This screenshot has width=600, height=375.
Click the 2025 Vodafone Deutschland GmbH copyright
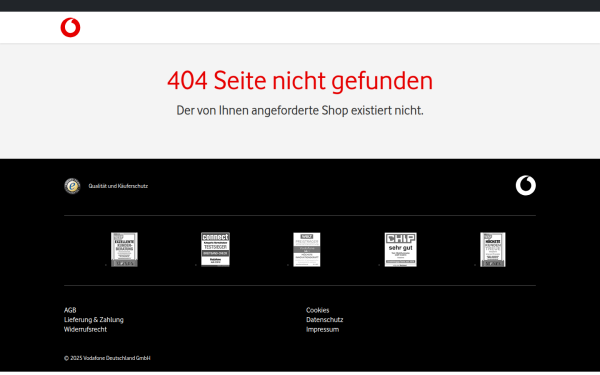[107, 358]
